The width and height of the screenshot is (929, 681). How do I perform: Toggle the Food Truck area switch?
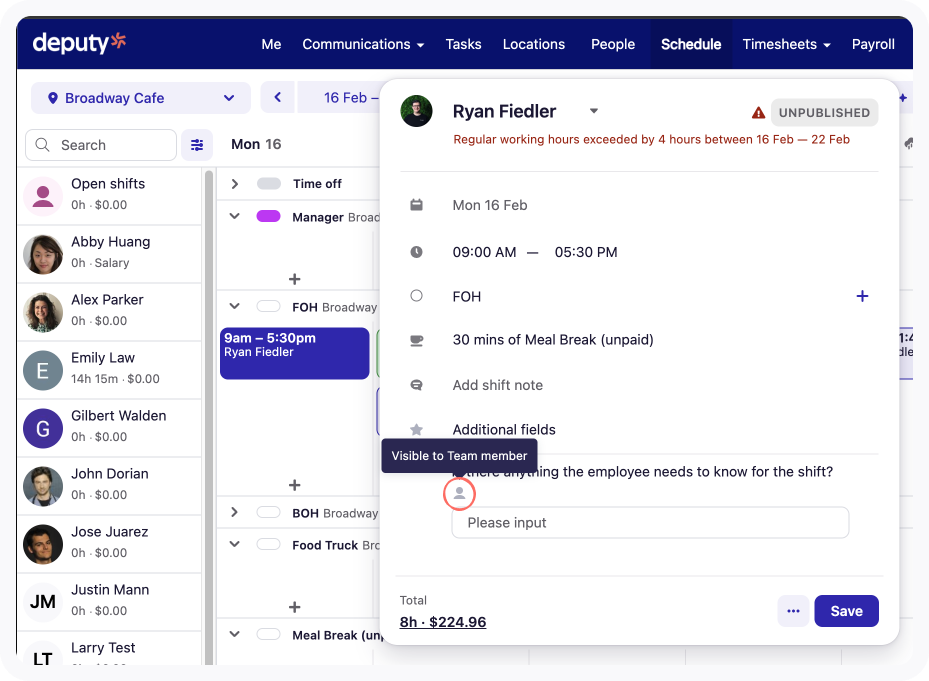[268, 546]
